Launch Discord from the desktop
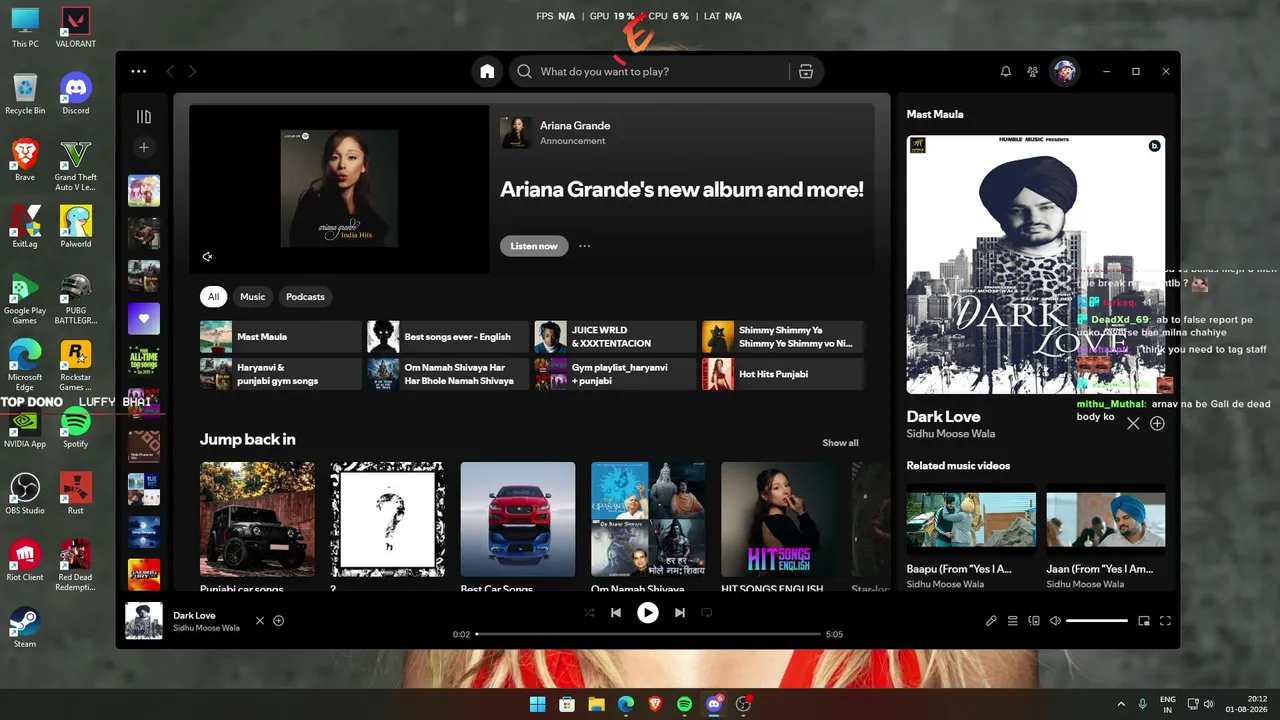 point(76,94)
